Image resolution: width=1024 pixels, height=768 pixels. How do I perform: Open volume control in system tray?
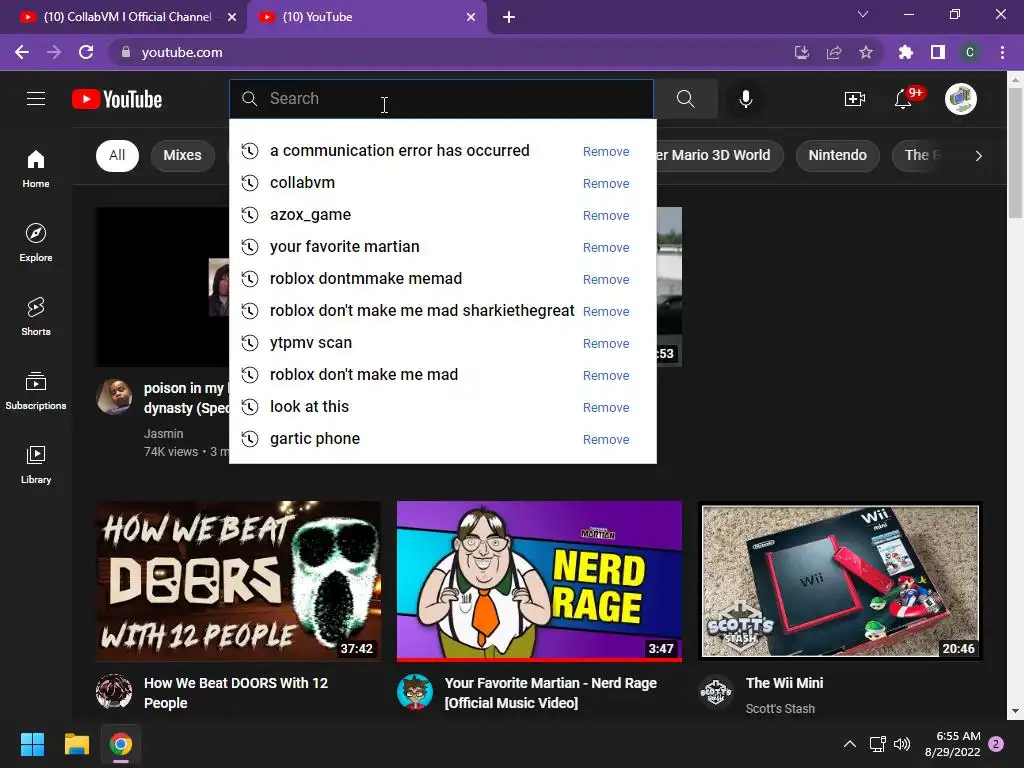[x=902, y=744]
